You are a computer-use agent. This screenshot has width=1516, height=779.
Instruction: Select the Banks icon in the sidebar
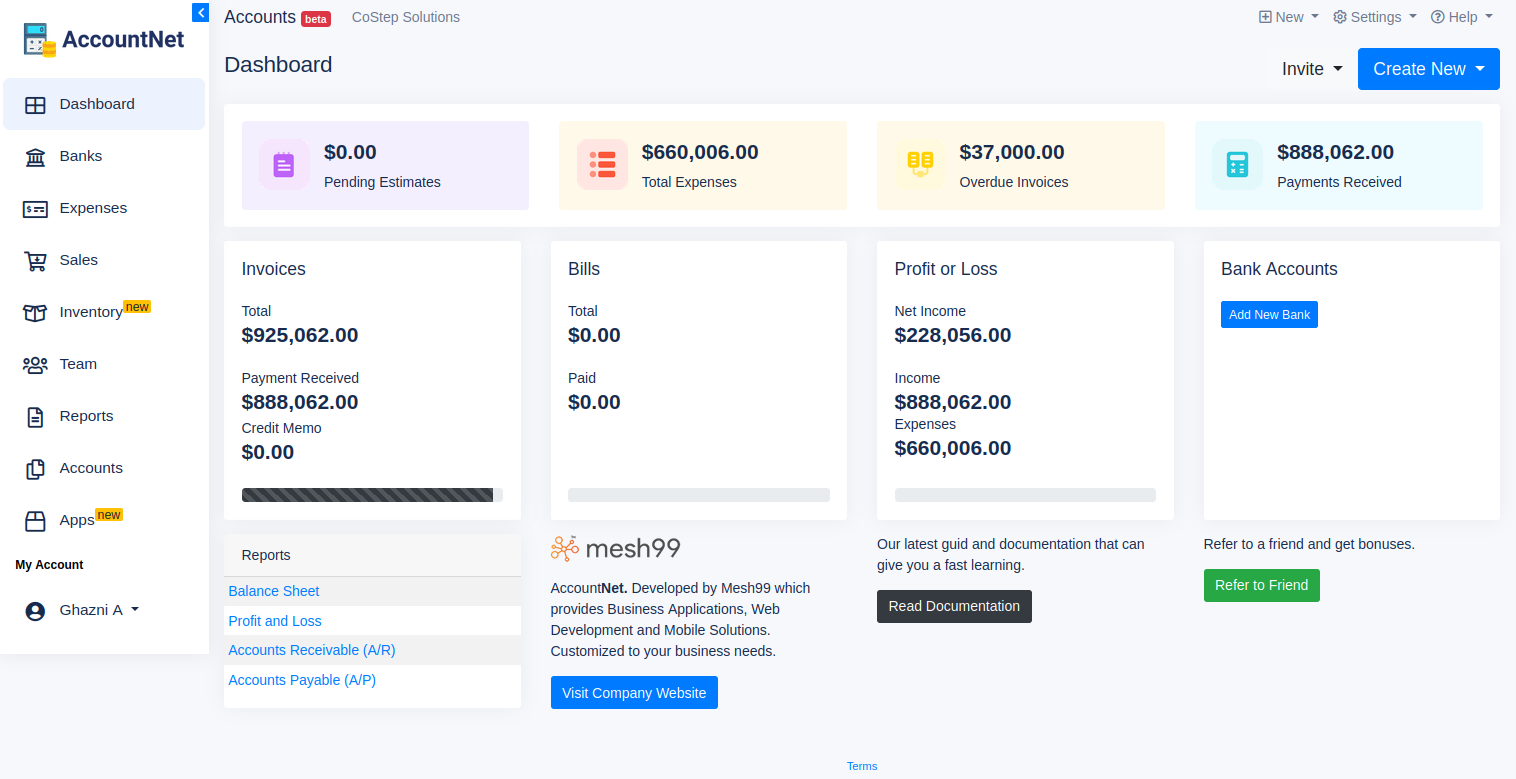(36, 156)
